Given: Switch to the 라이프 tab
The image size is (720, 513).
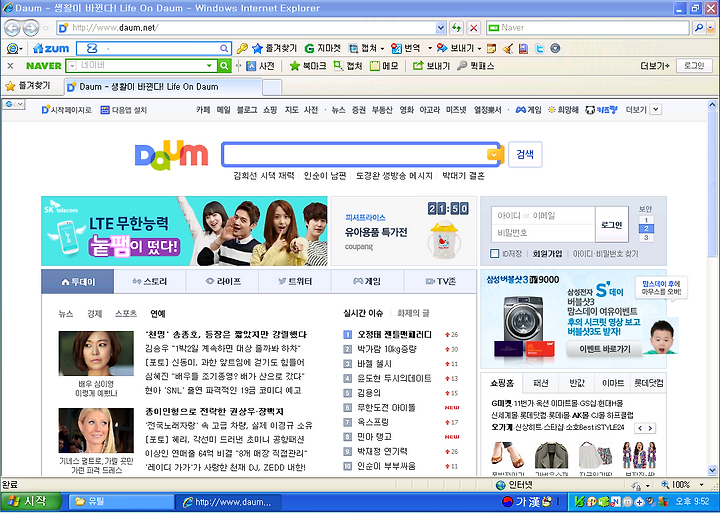Looking at the screenshot, I should (x=223, y=282).
